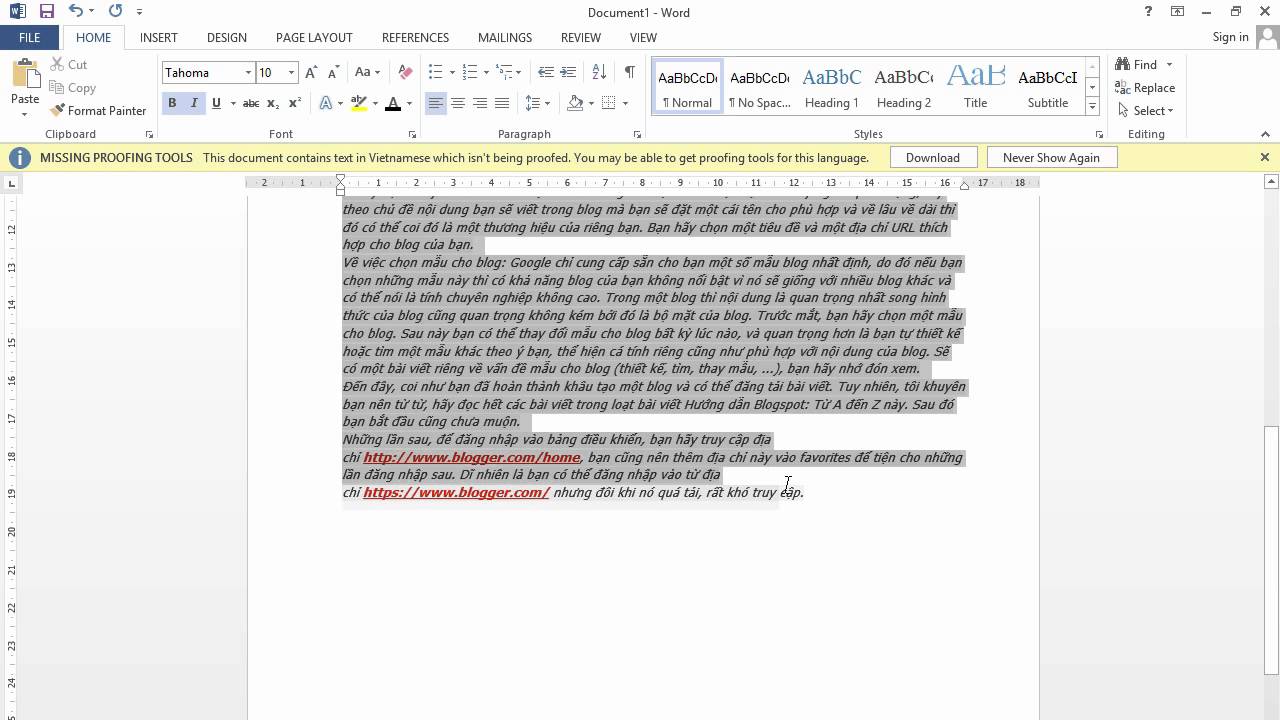Click Clear All Formatting eraser icon
1280x720 pixels.
tap(405, 72)
